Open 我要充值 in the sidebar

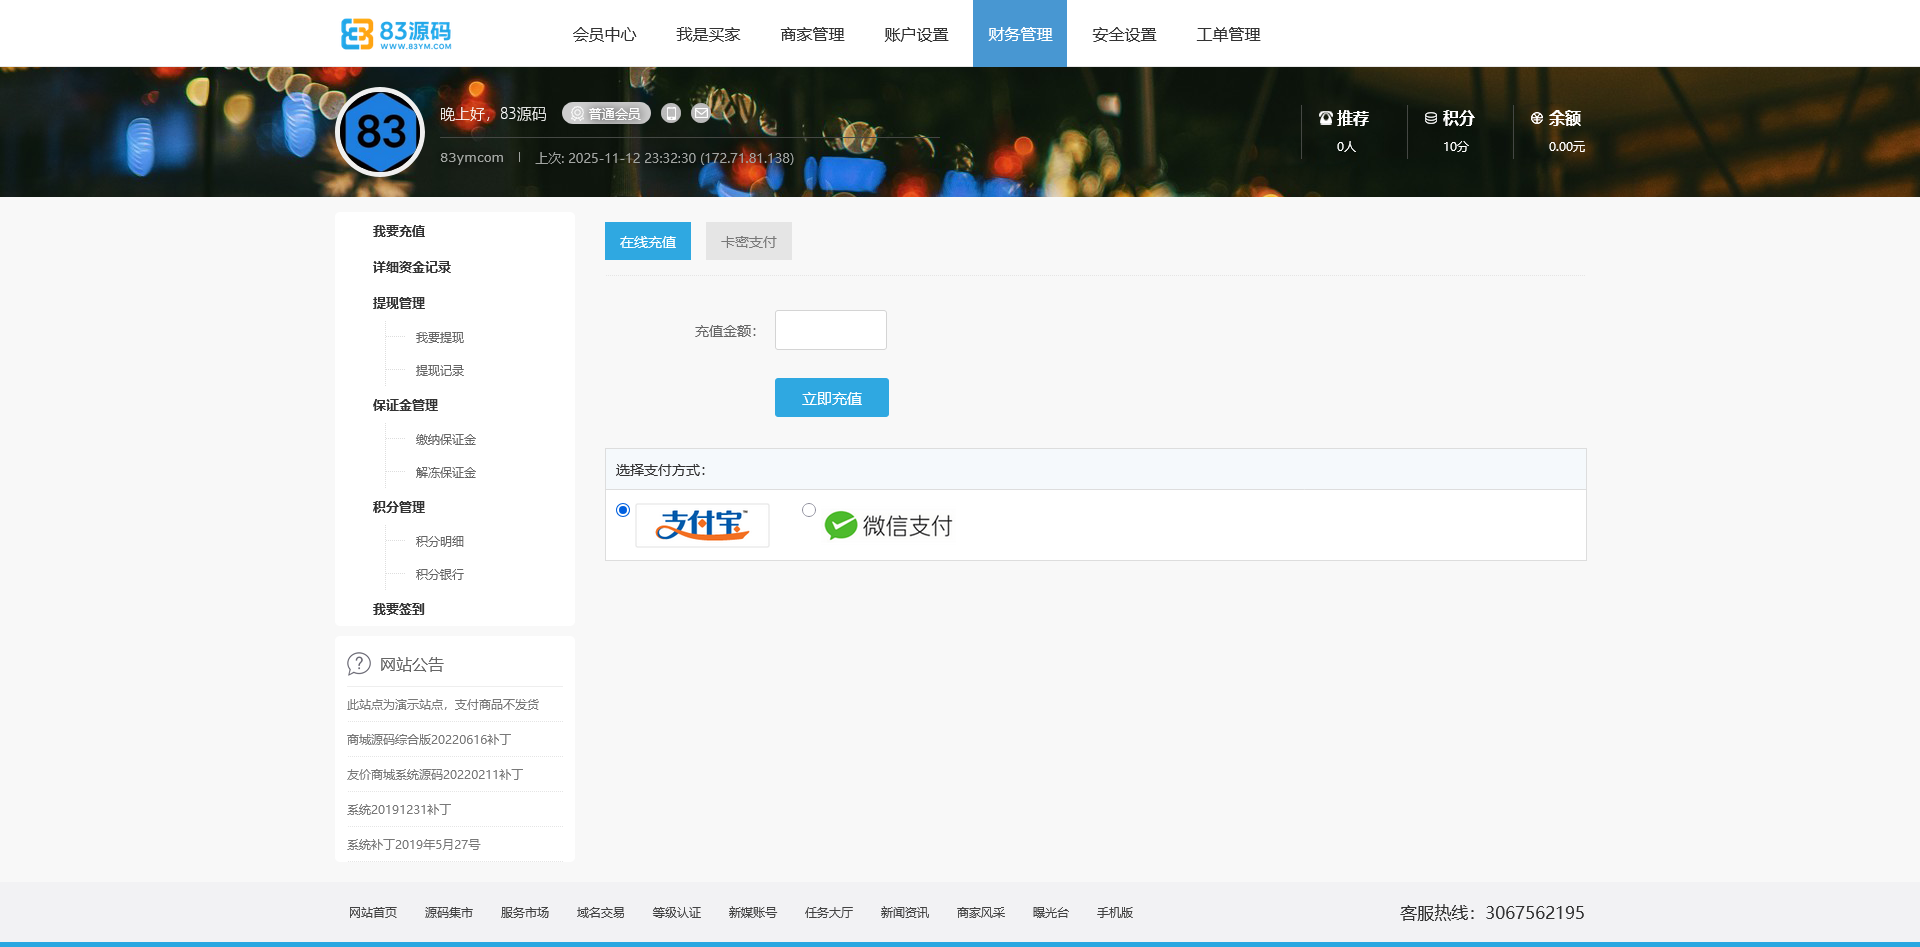click(399, 231)
